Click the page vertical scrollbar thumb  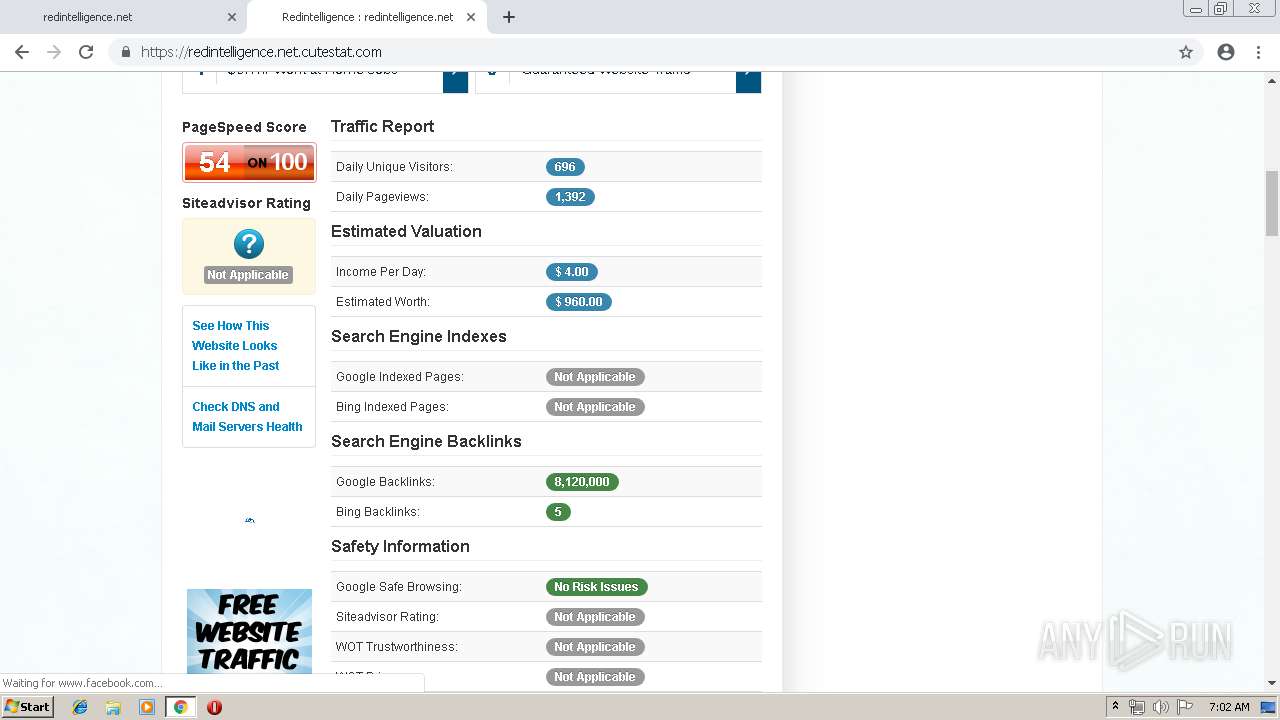pyautogui.click(x=1272, y=203)
